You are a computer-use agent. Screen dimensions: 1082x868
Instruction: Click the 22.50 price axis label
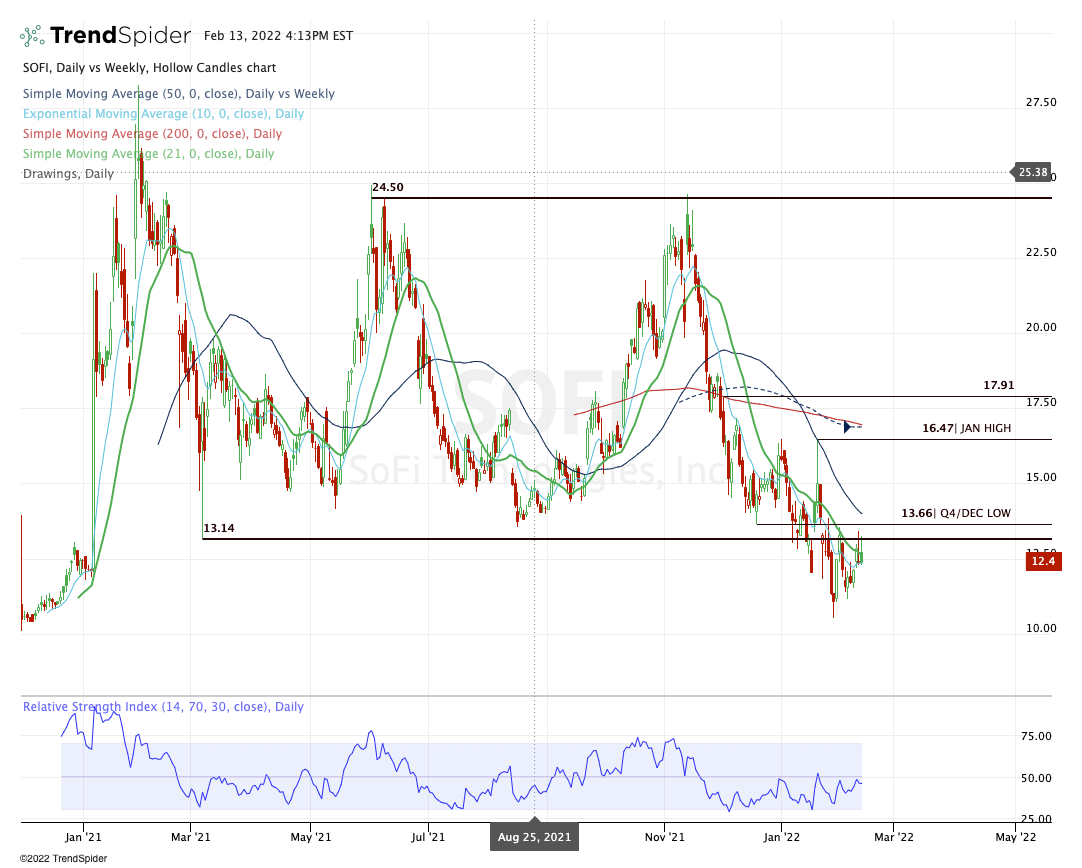pyautogui.click(x=1041, y=253)
